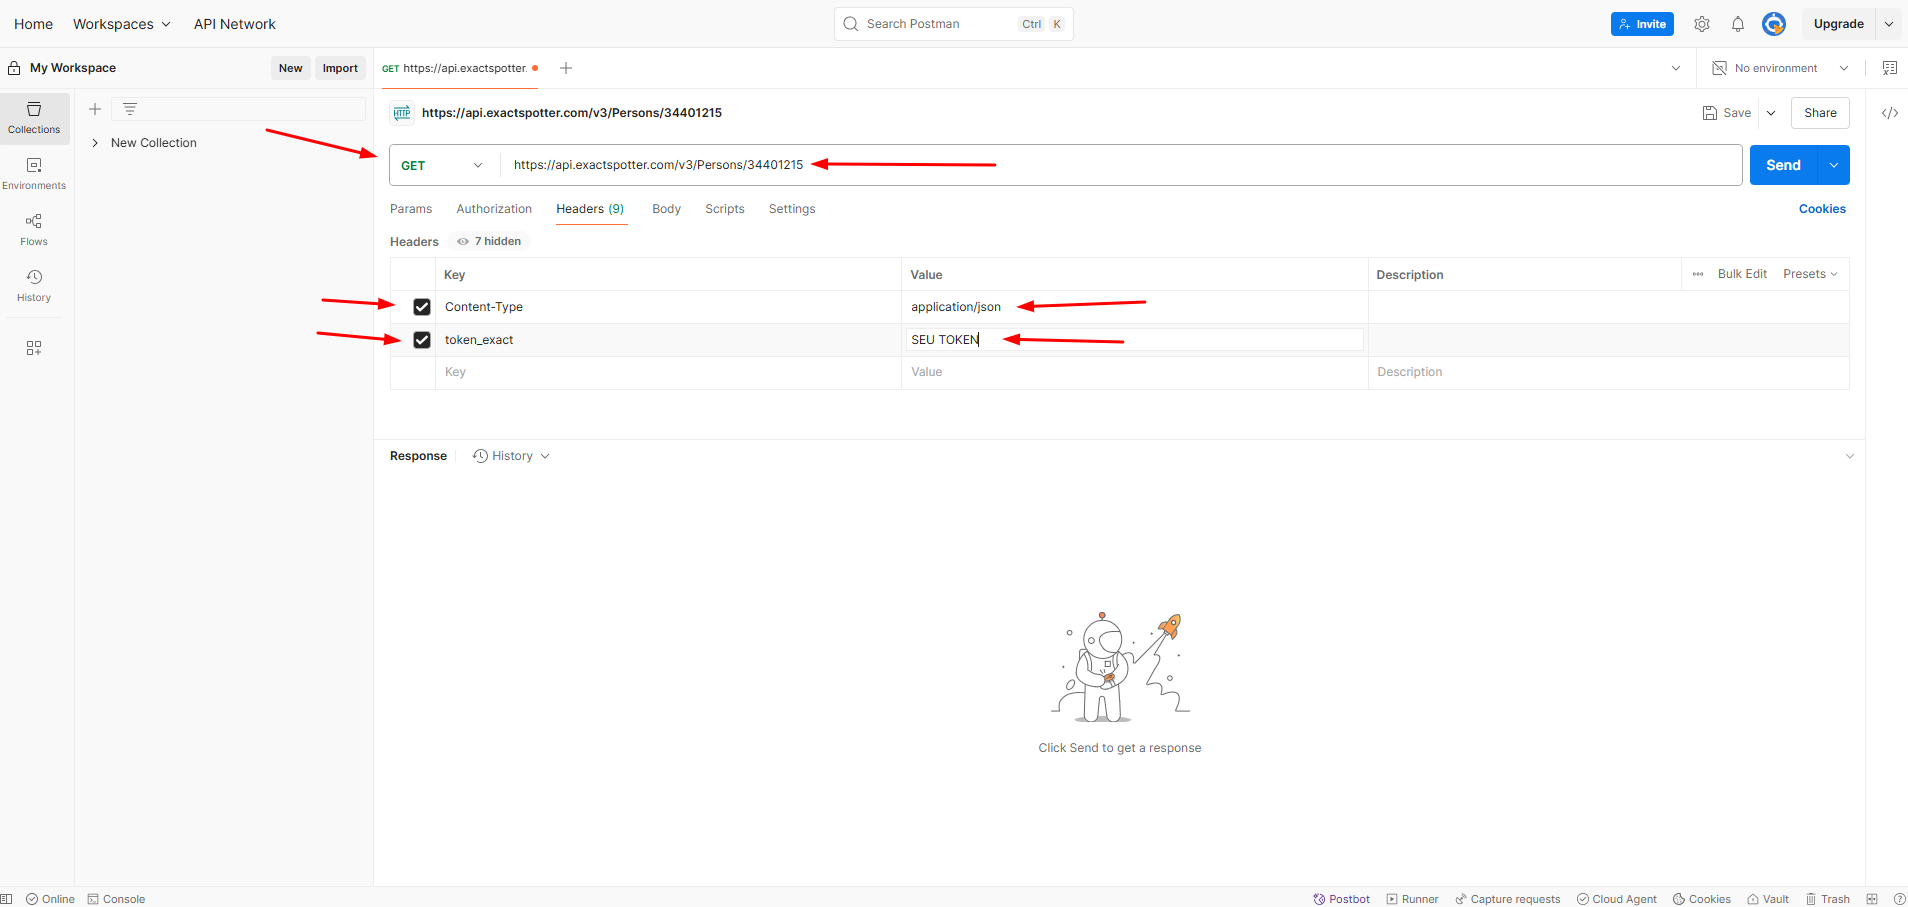This screenshot has width=1908, height=907.
Task: Uncheck the token_exact header checkbox
Action: point(422,340)
